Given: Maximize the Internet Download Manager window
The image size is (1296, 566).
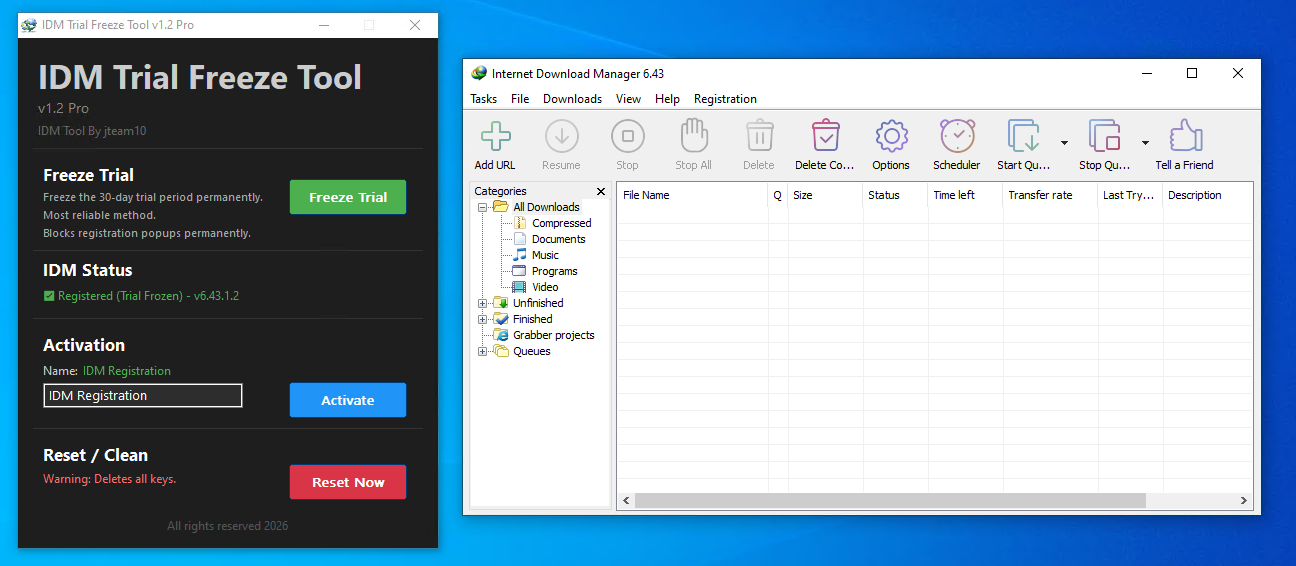Looking at the screenshot, I should (1192, 73).
